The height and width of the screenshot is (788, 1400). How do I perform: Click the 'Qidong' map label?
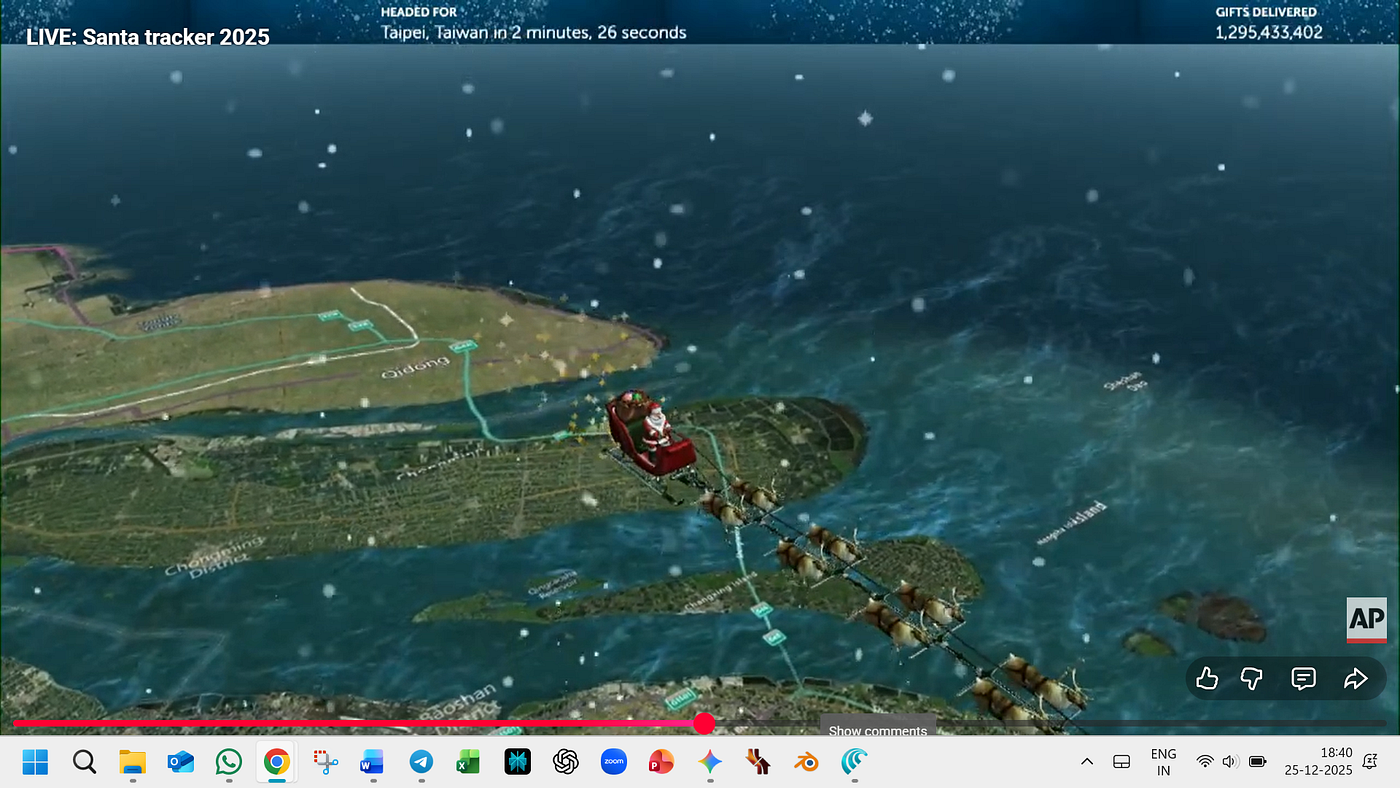coord(415,368)
